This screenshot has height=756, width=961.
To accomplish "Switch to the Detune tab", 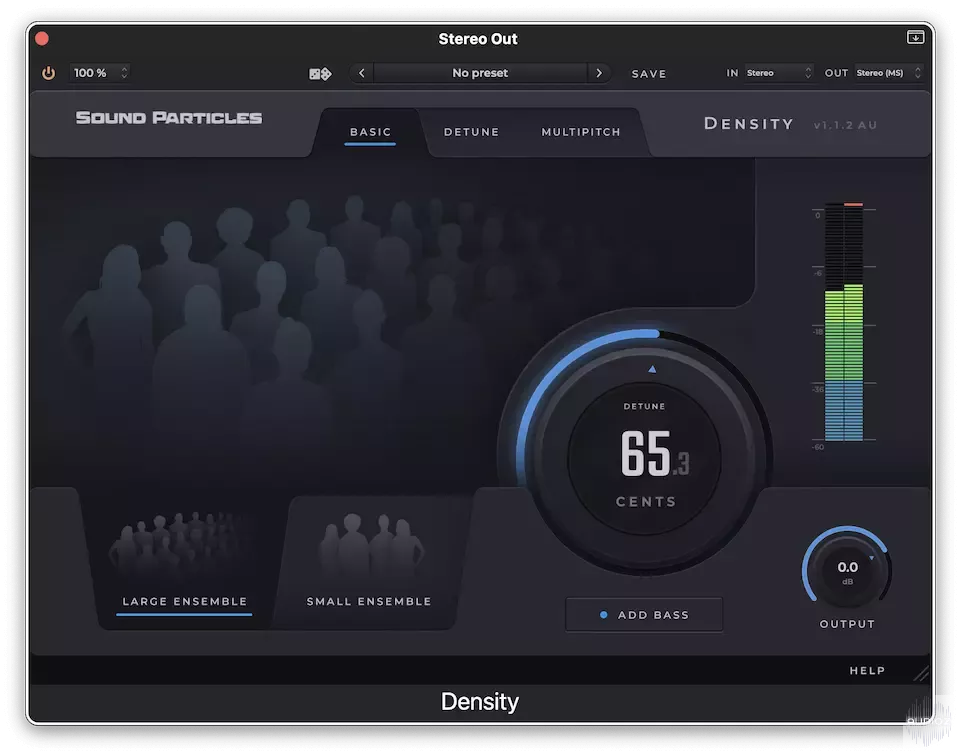I will [x=471, y=132].
